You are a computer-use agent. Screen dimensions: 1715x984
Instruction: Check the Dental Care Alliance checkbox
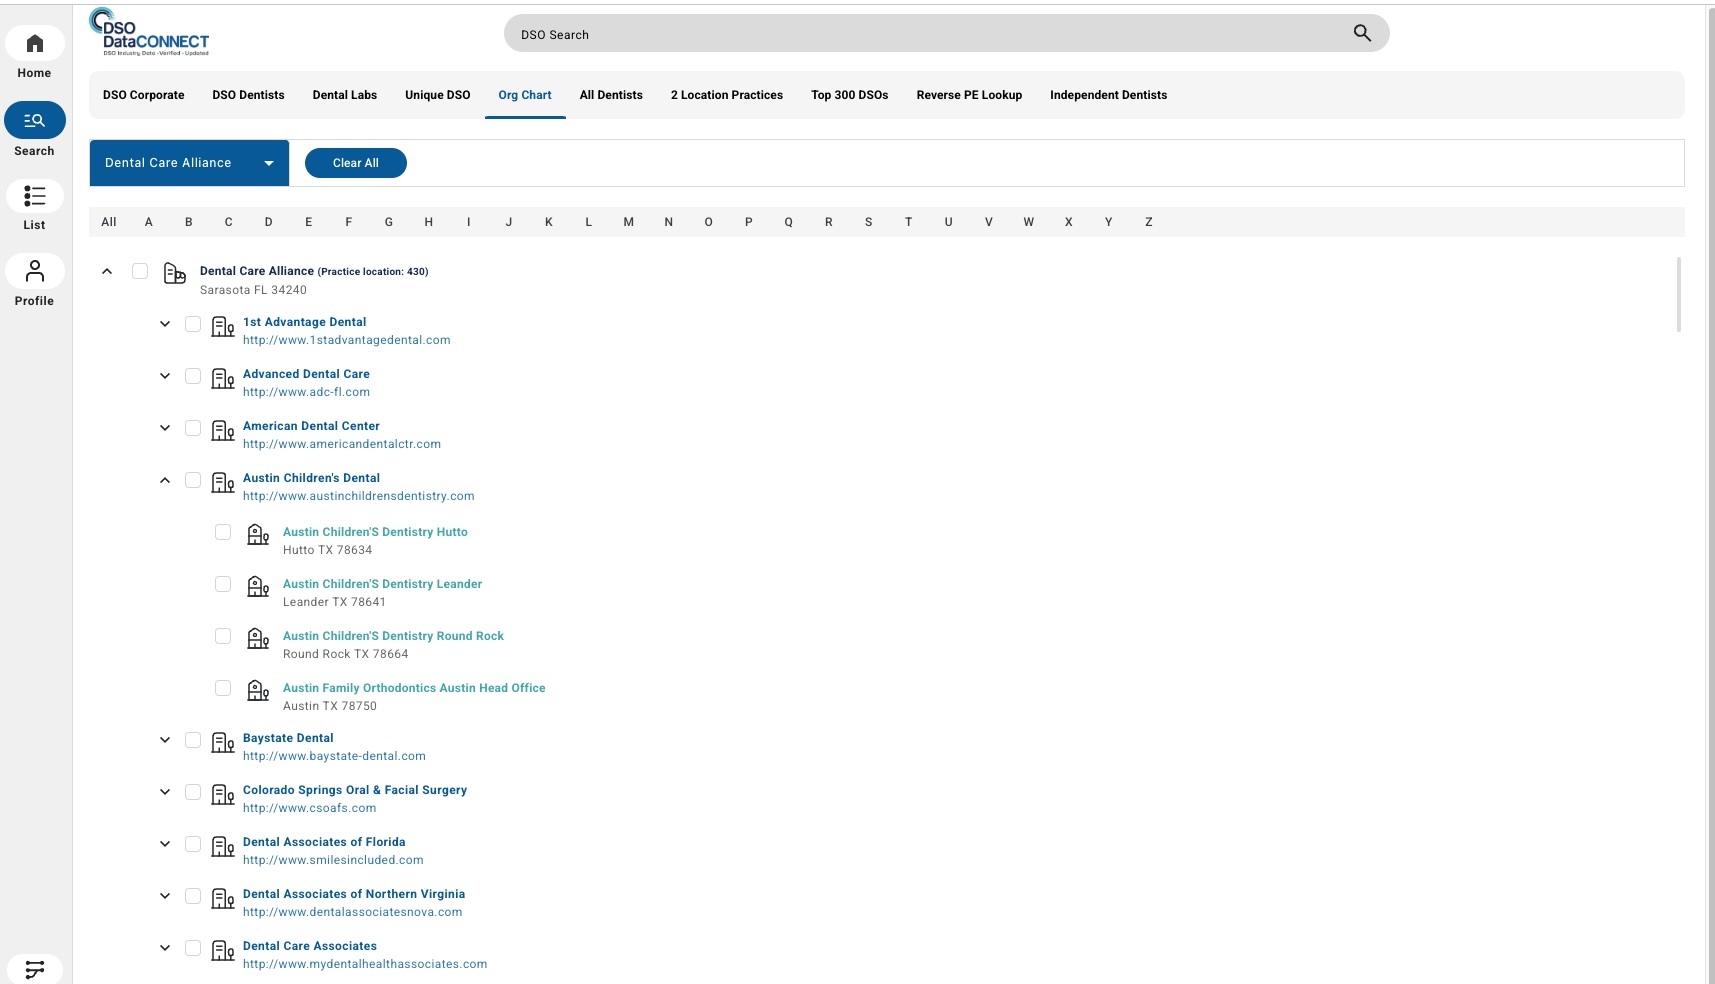pyautogui.click(x=140, y=270)
